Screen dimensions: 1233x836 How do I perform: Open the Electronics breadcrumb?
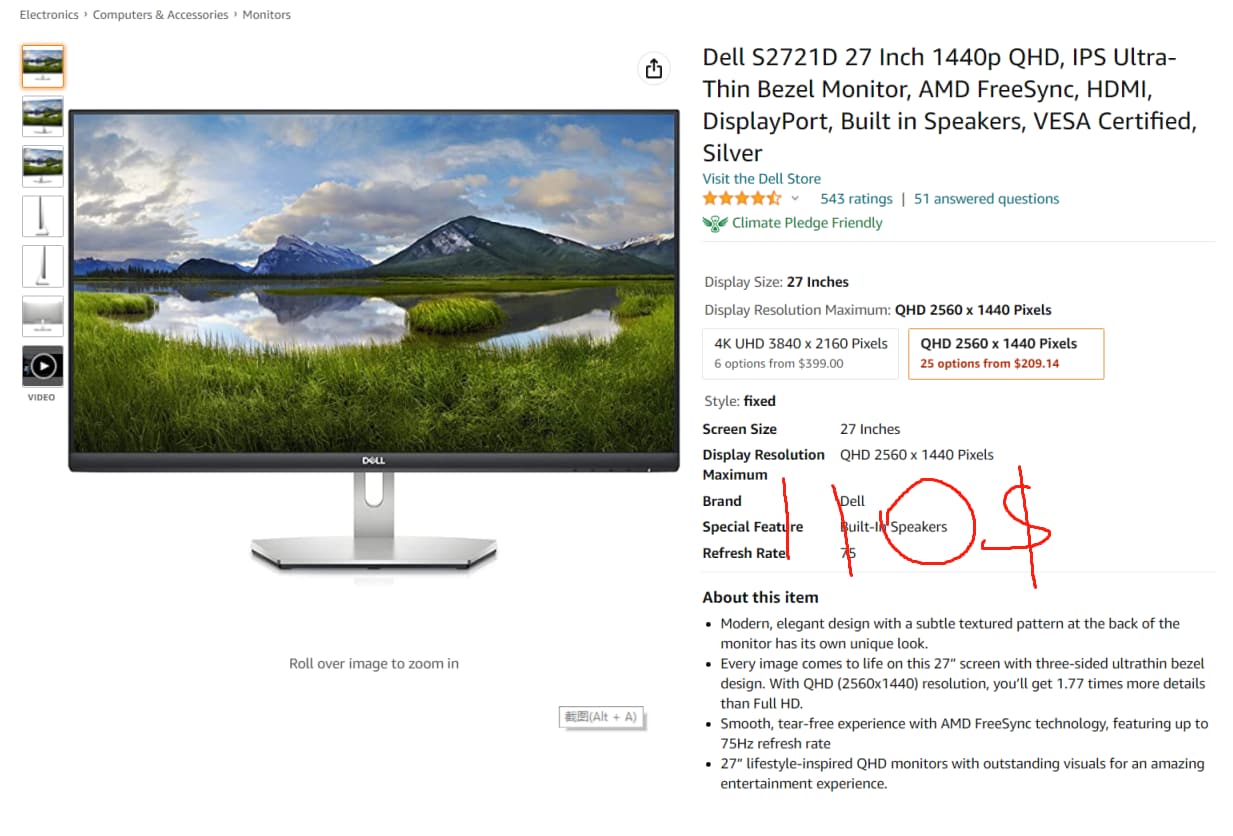coord(49,15)
